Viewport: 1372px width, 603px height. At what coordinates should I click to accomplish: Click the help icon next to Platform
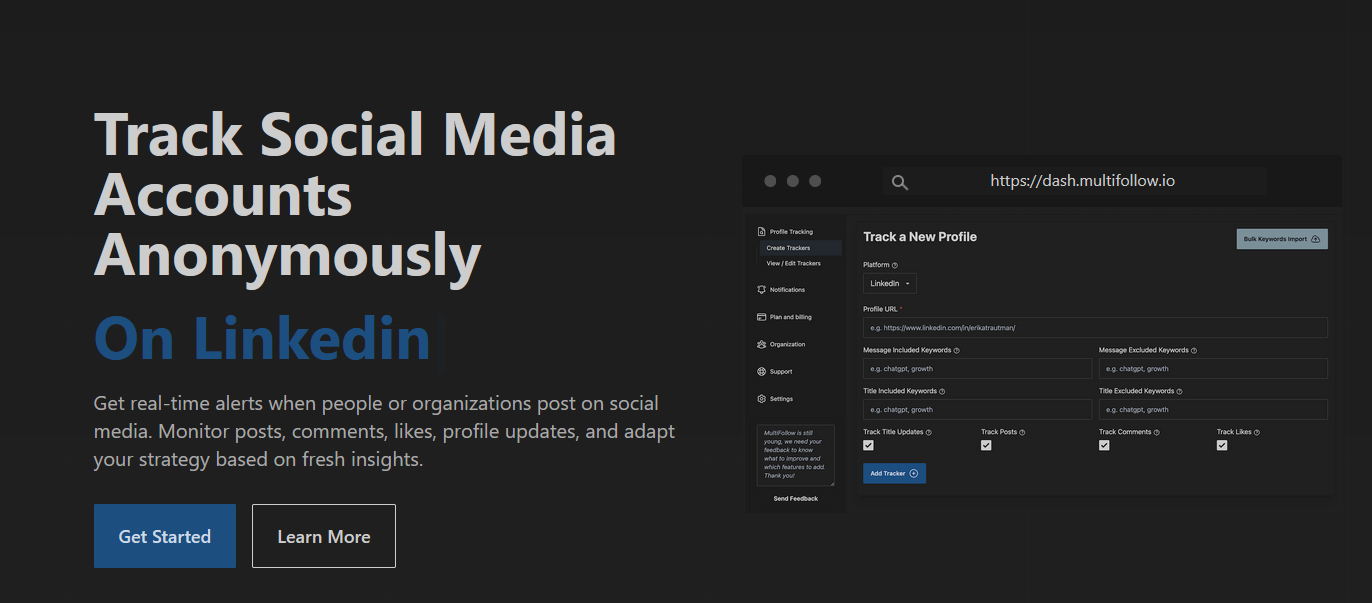895,265
